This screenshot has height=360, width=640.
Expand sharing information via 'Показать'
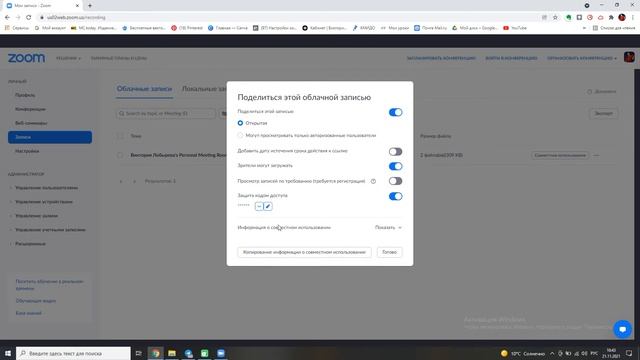coord(388,227)
